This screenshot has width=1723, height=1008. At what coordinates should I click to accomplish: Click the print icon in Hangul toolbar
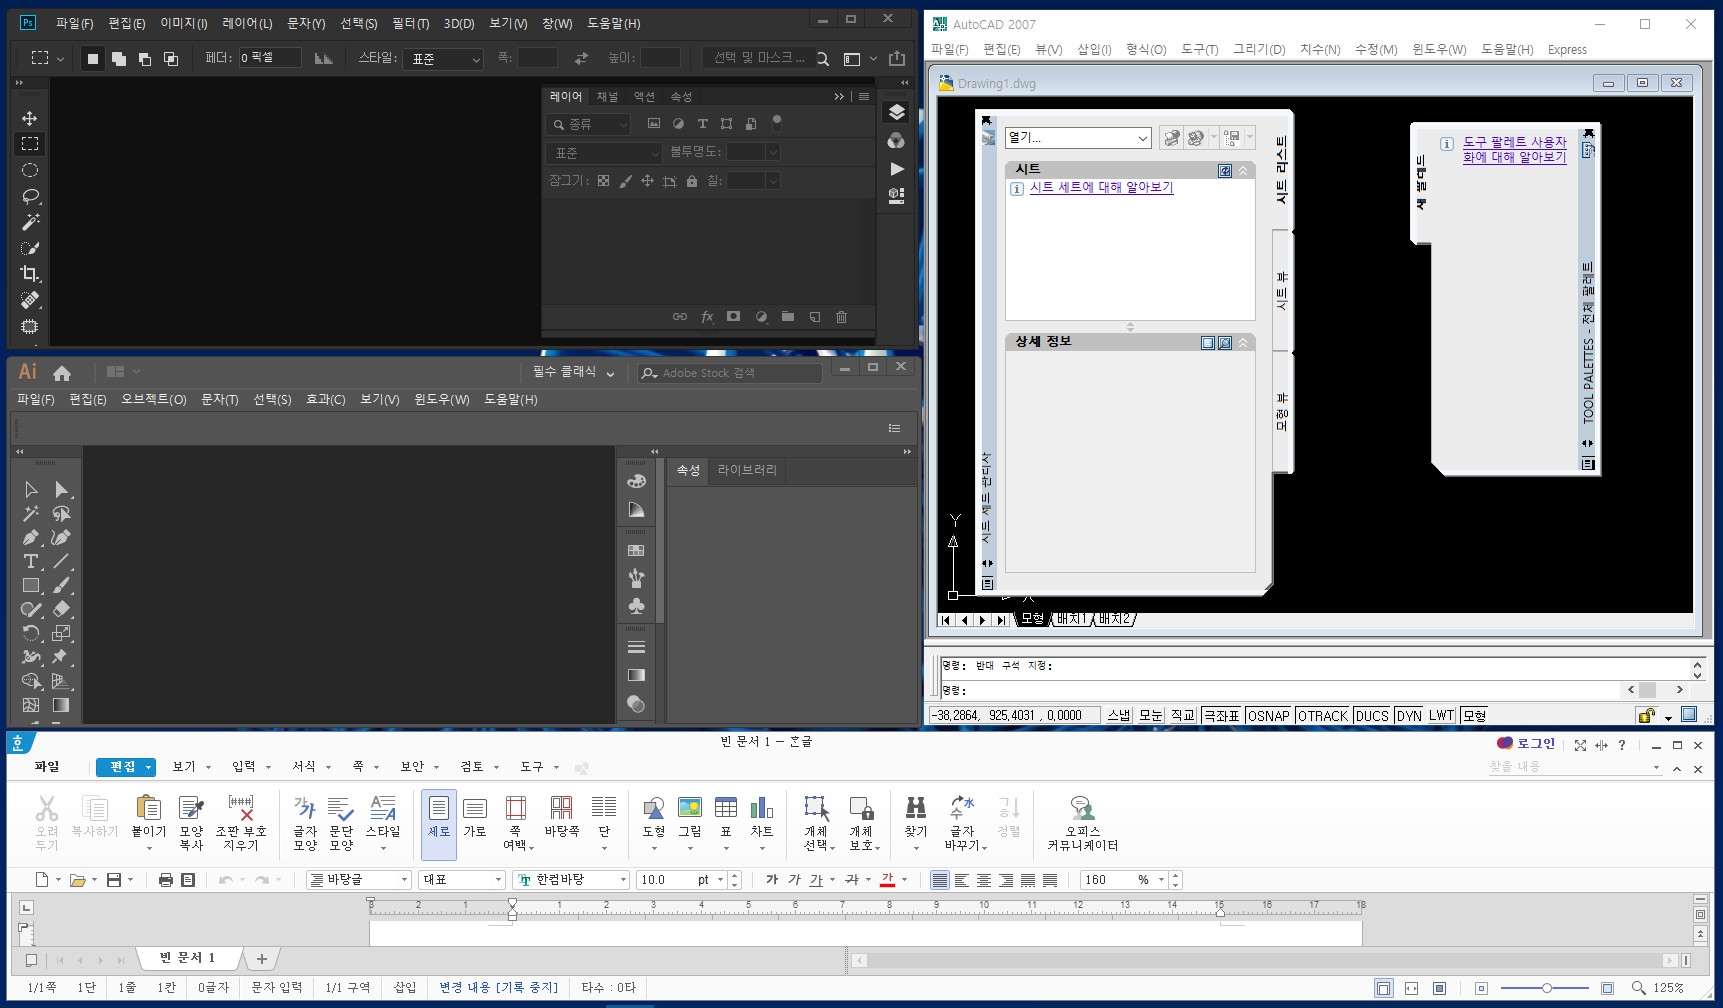coord(166,880)
